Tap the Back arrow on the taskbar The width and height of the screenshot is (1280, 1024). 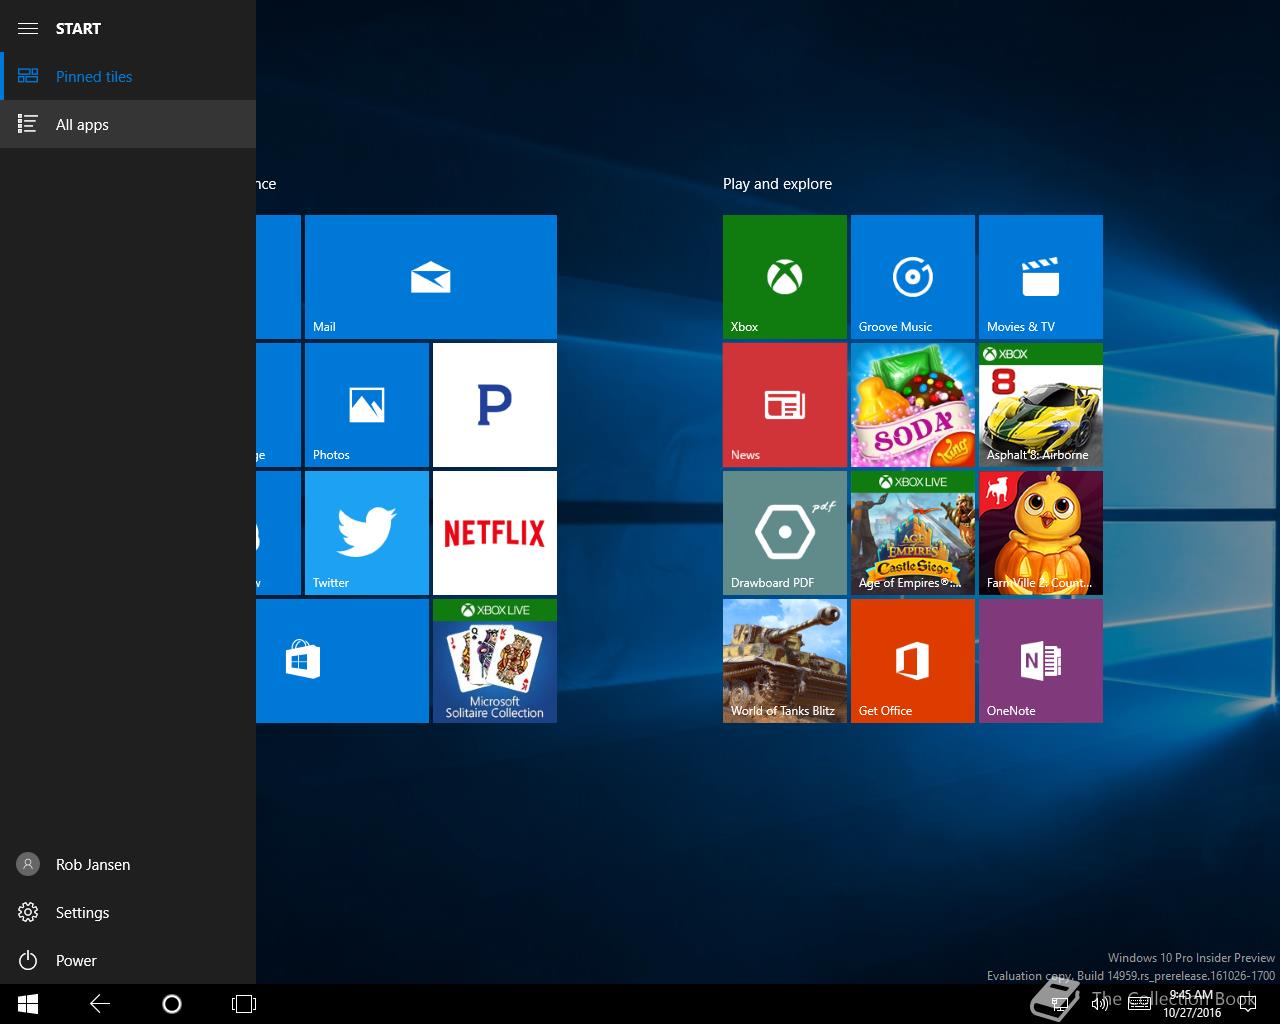click(100, 1004)
